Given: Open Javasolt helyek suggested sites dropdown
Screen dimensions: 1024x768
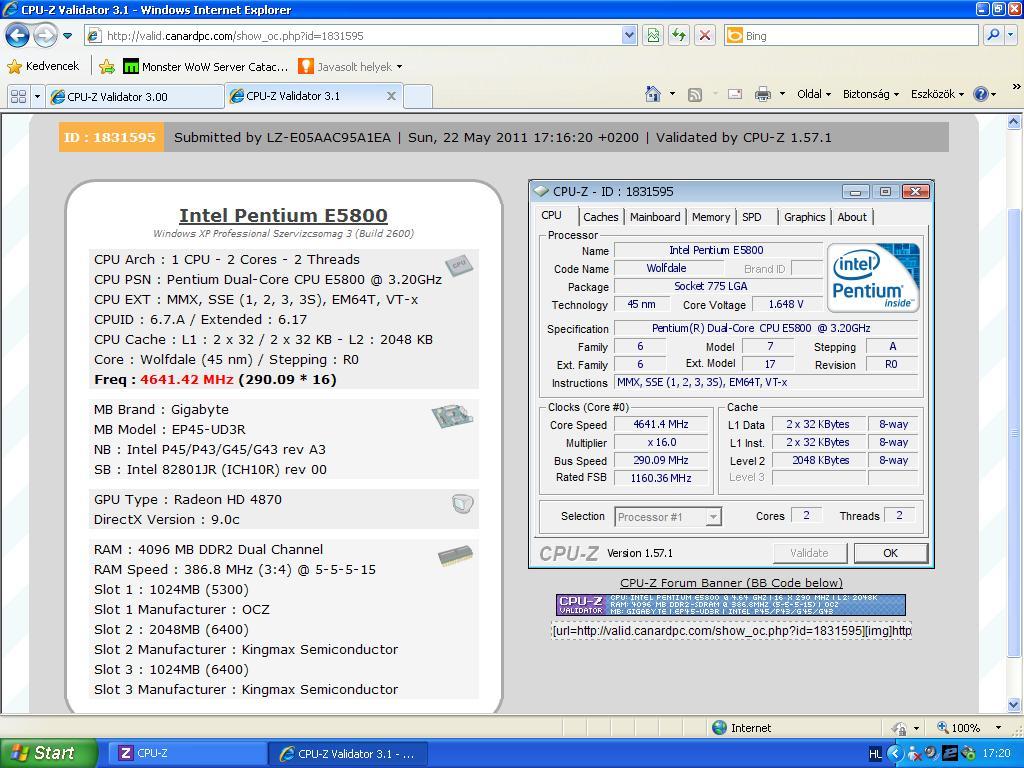Looking at the screenshot, I should tap(350, 66).
